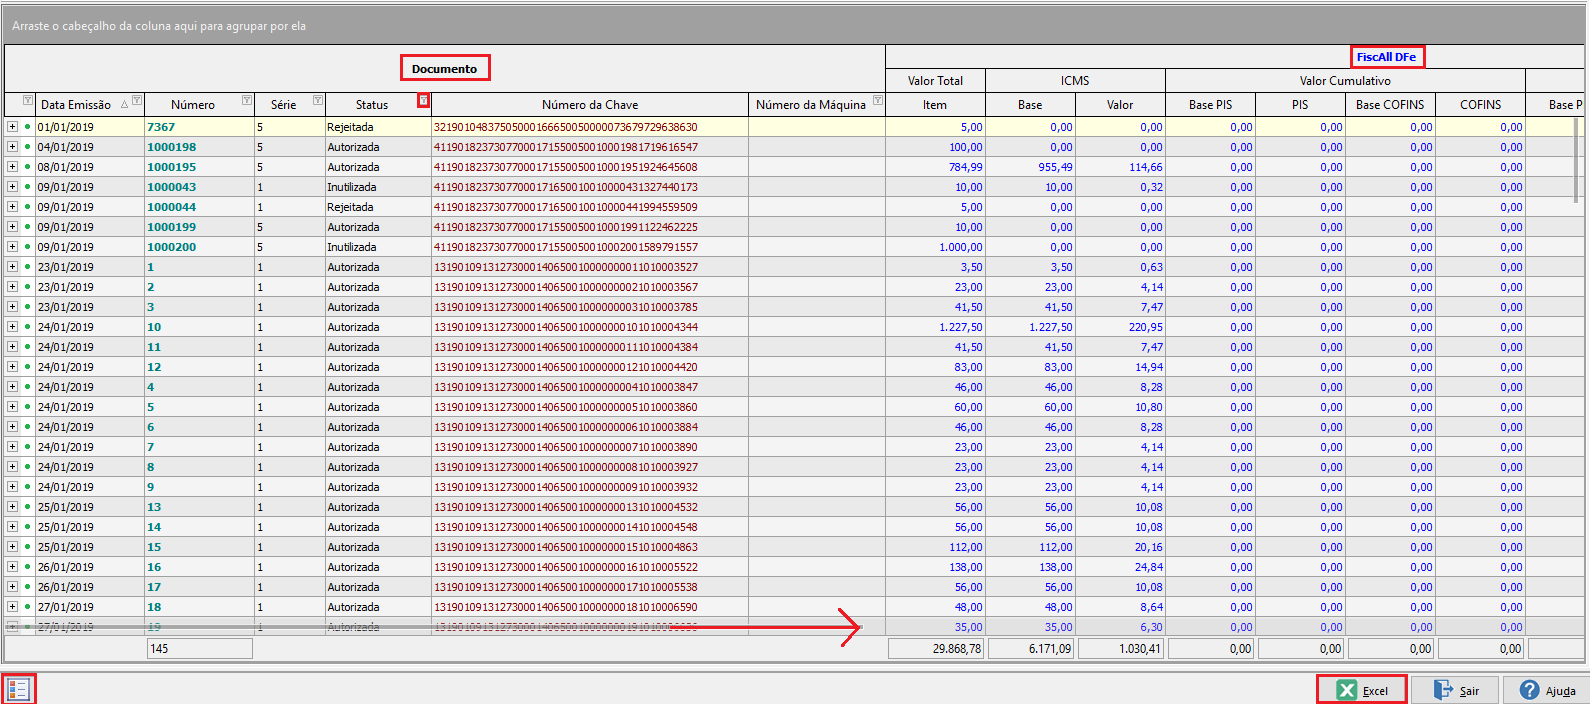Select the Rejeitada status of document 1000044
The height and width of the screenshot is (704, 1590).
point(378,207)
